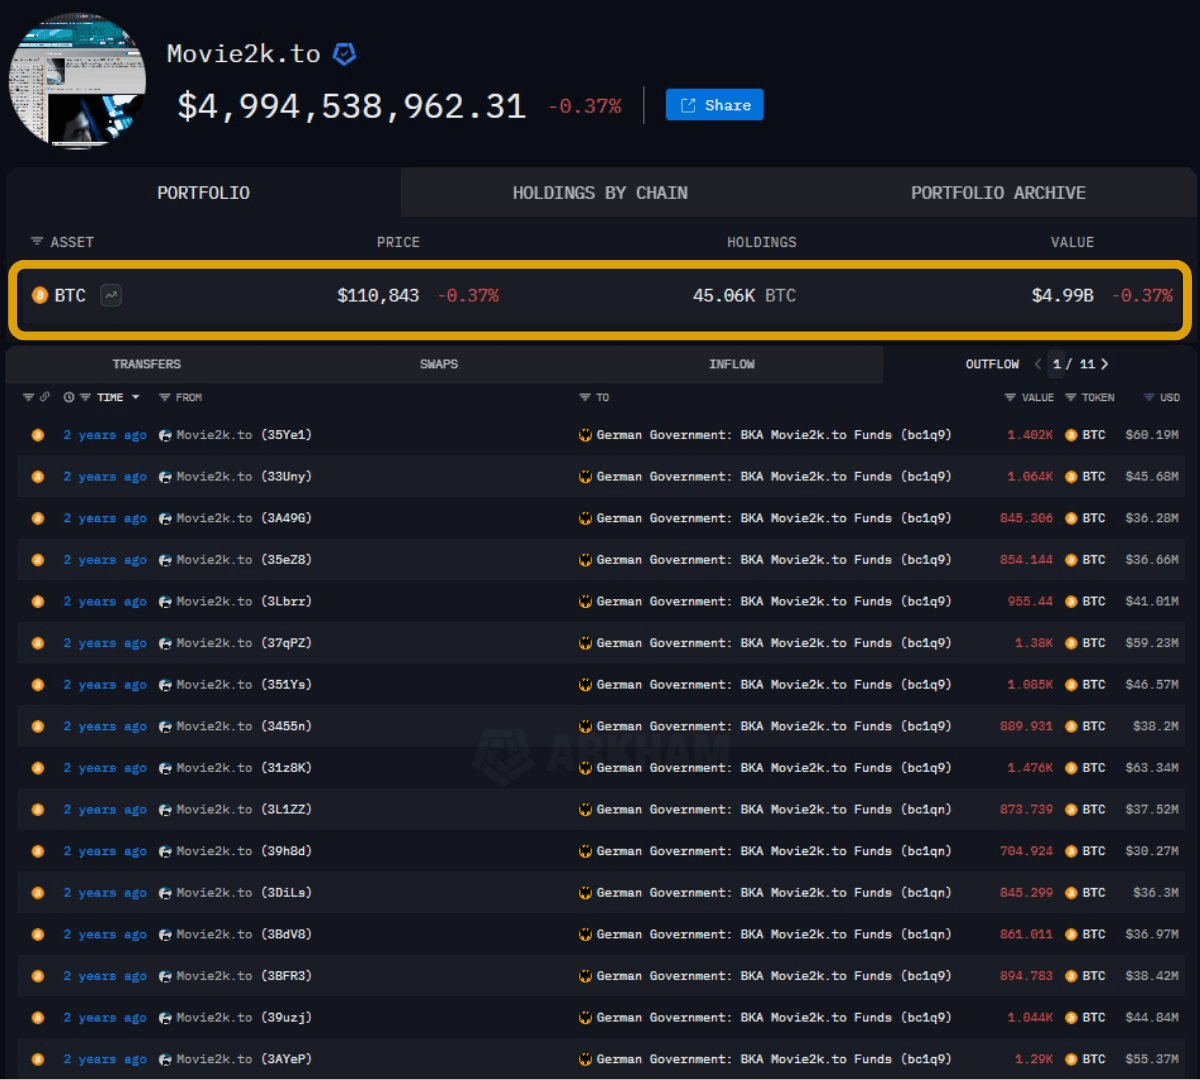The image size is (1200, 1080).
Task: Click the $59.23M USD amount
Action: pyautogui.click(x=1152, y=643)
